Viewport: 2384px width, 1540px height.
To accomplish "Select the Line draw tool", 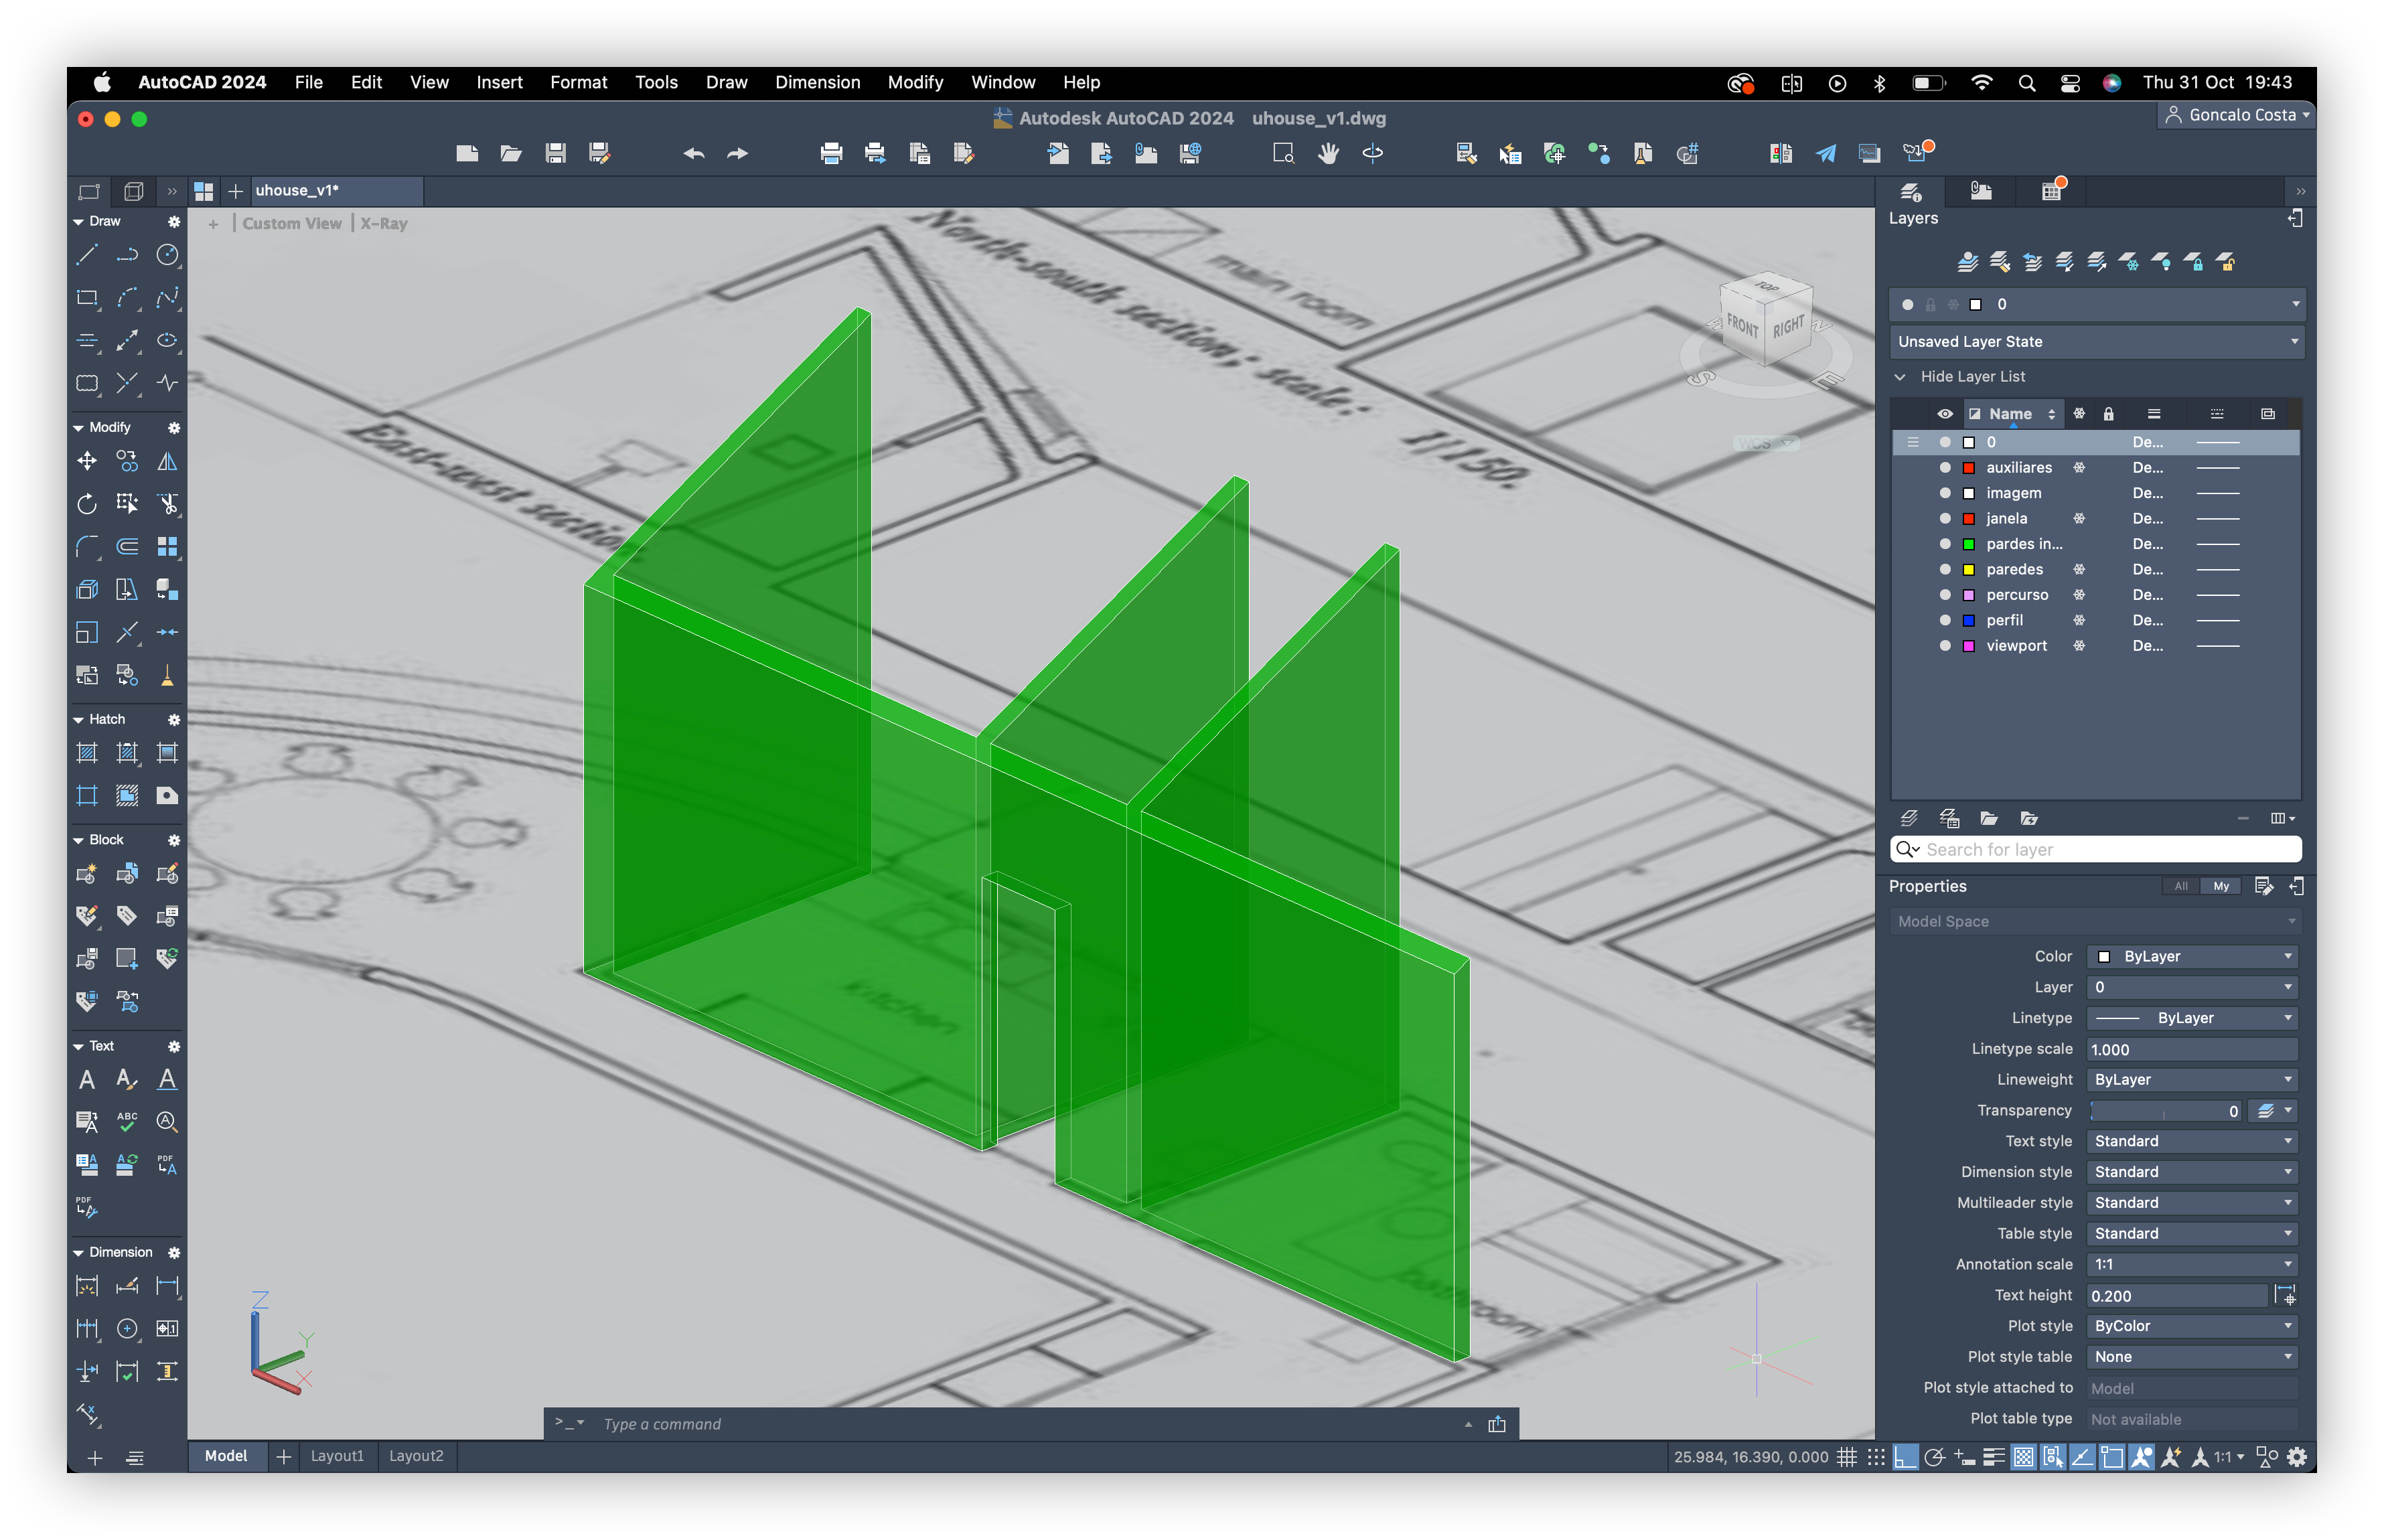I will (x=87, y=255).
